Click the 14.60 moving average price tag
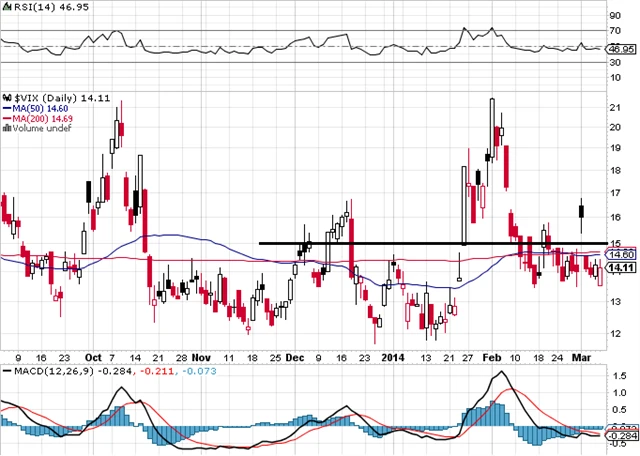The width and height of the screenshot is (640, 456). tap(621, 255)
